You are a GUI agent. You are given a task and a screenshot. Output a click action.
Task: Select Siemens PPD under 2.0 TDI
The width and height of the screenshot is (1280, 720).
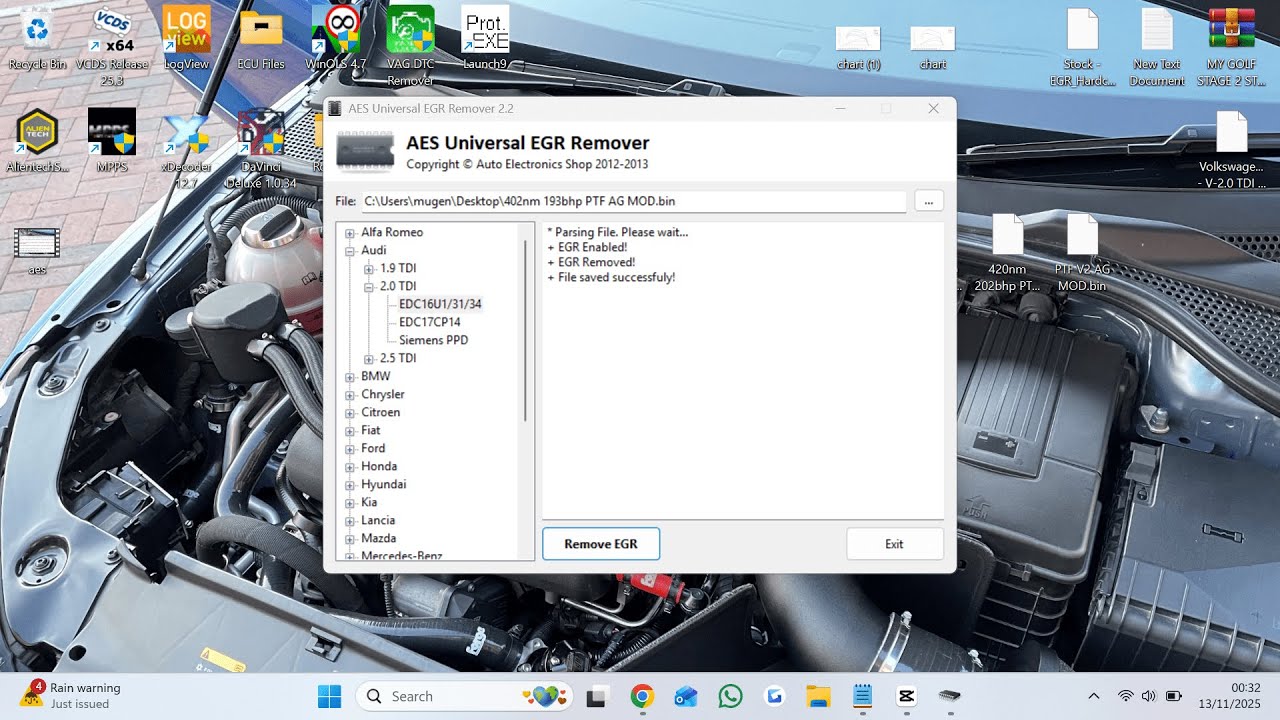(433, 340)
